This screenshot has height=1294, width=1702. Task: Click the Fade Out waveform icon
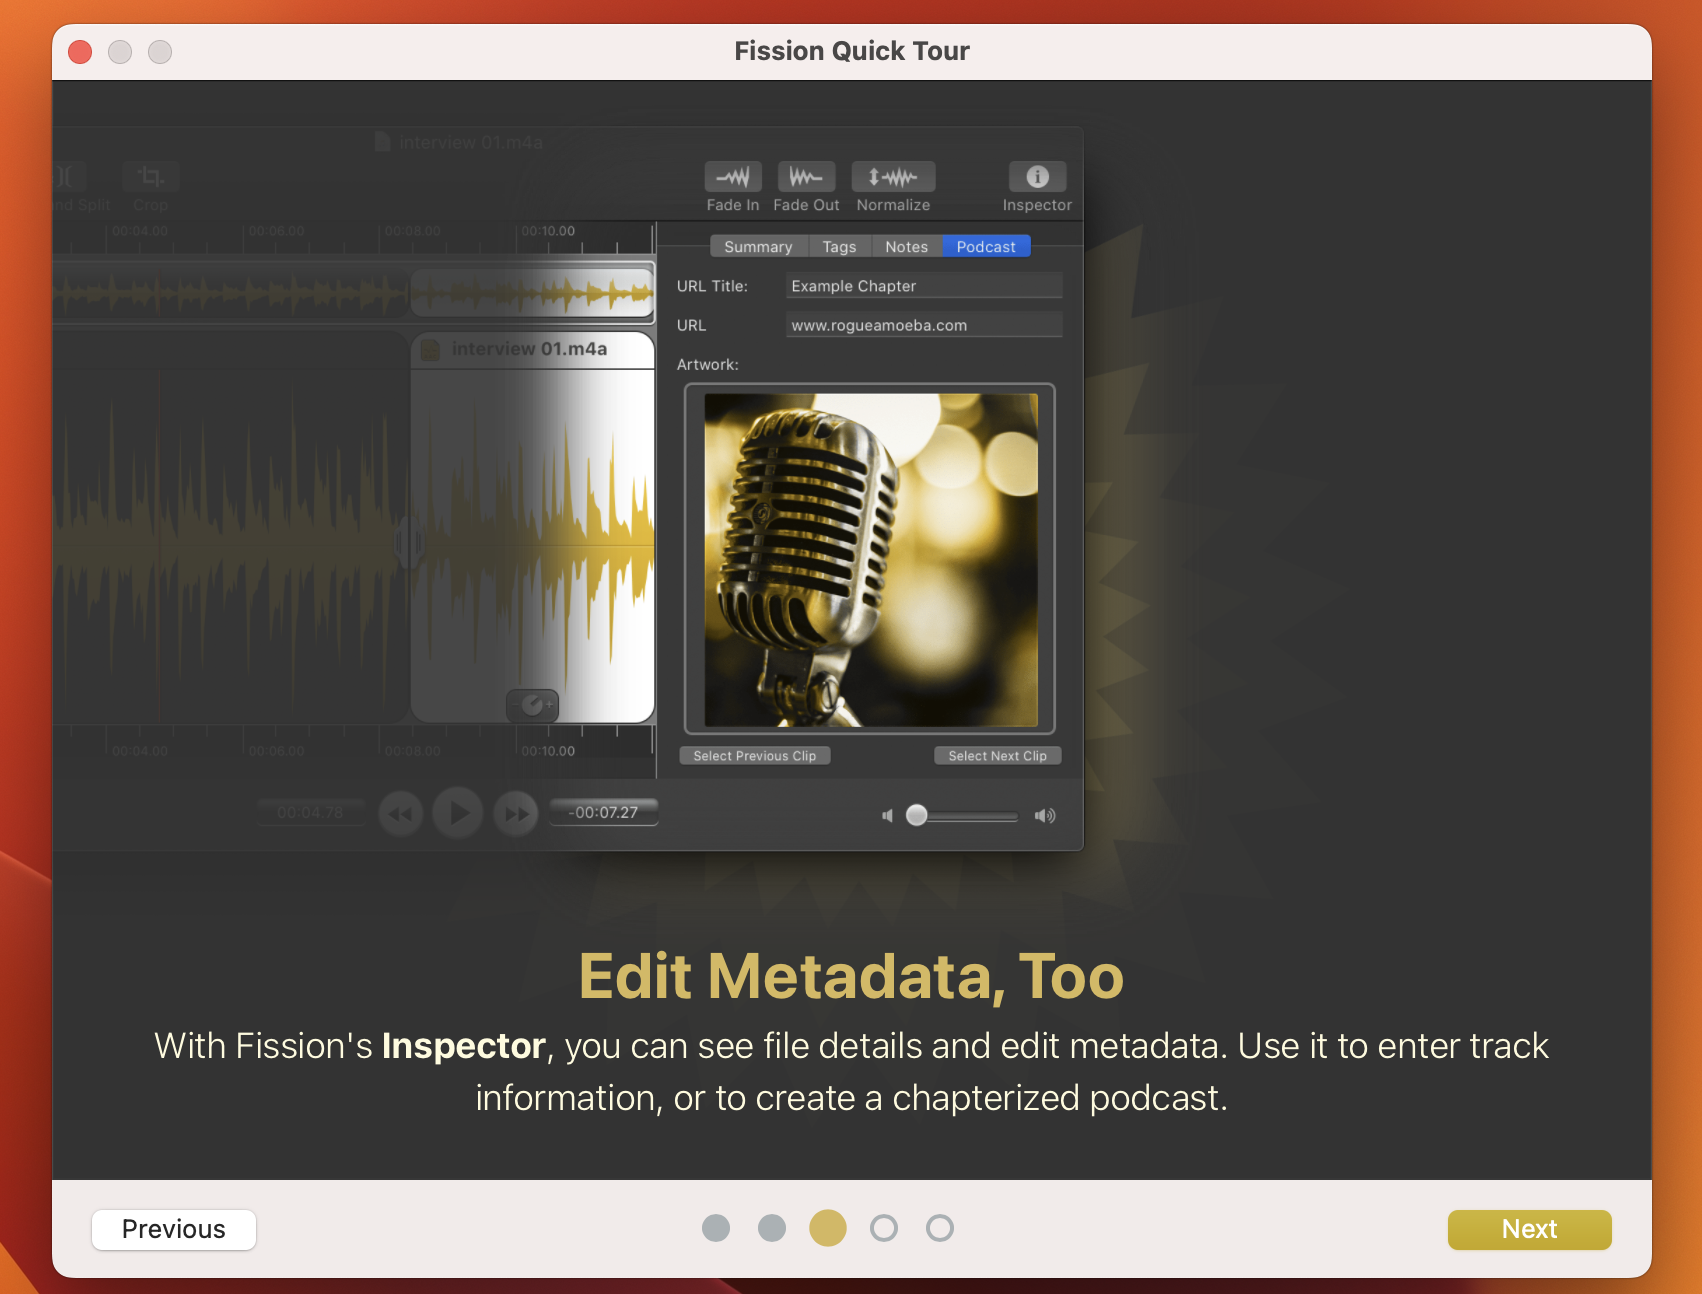click(806, 177)
